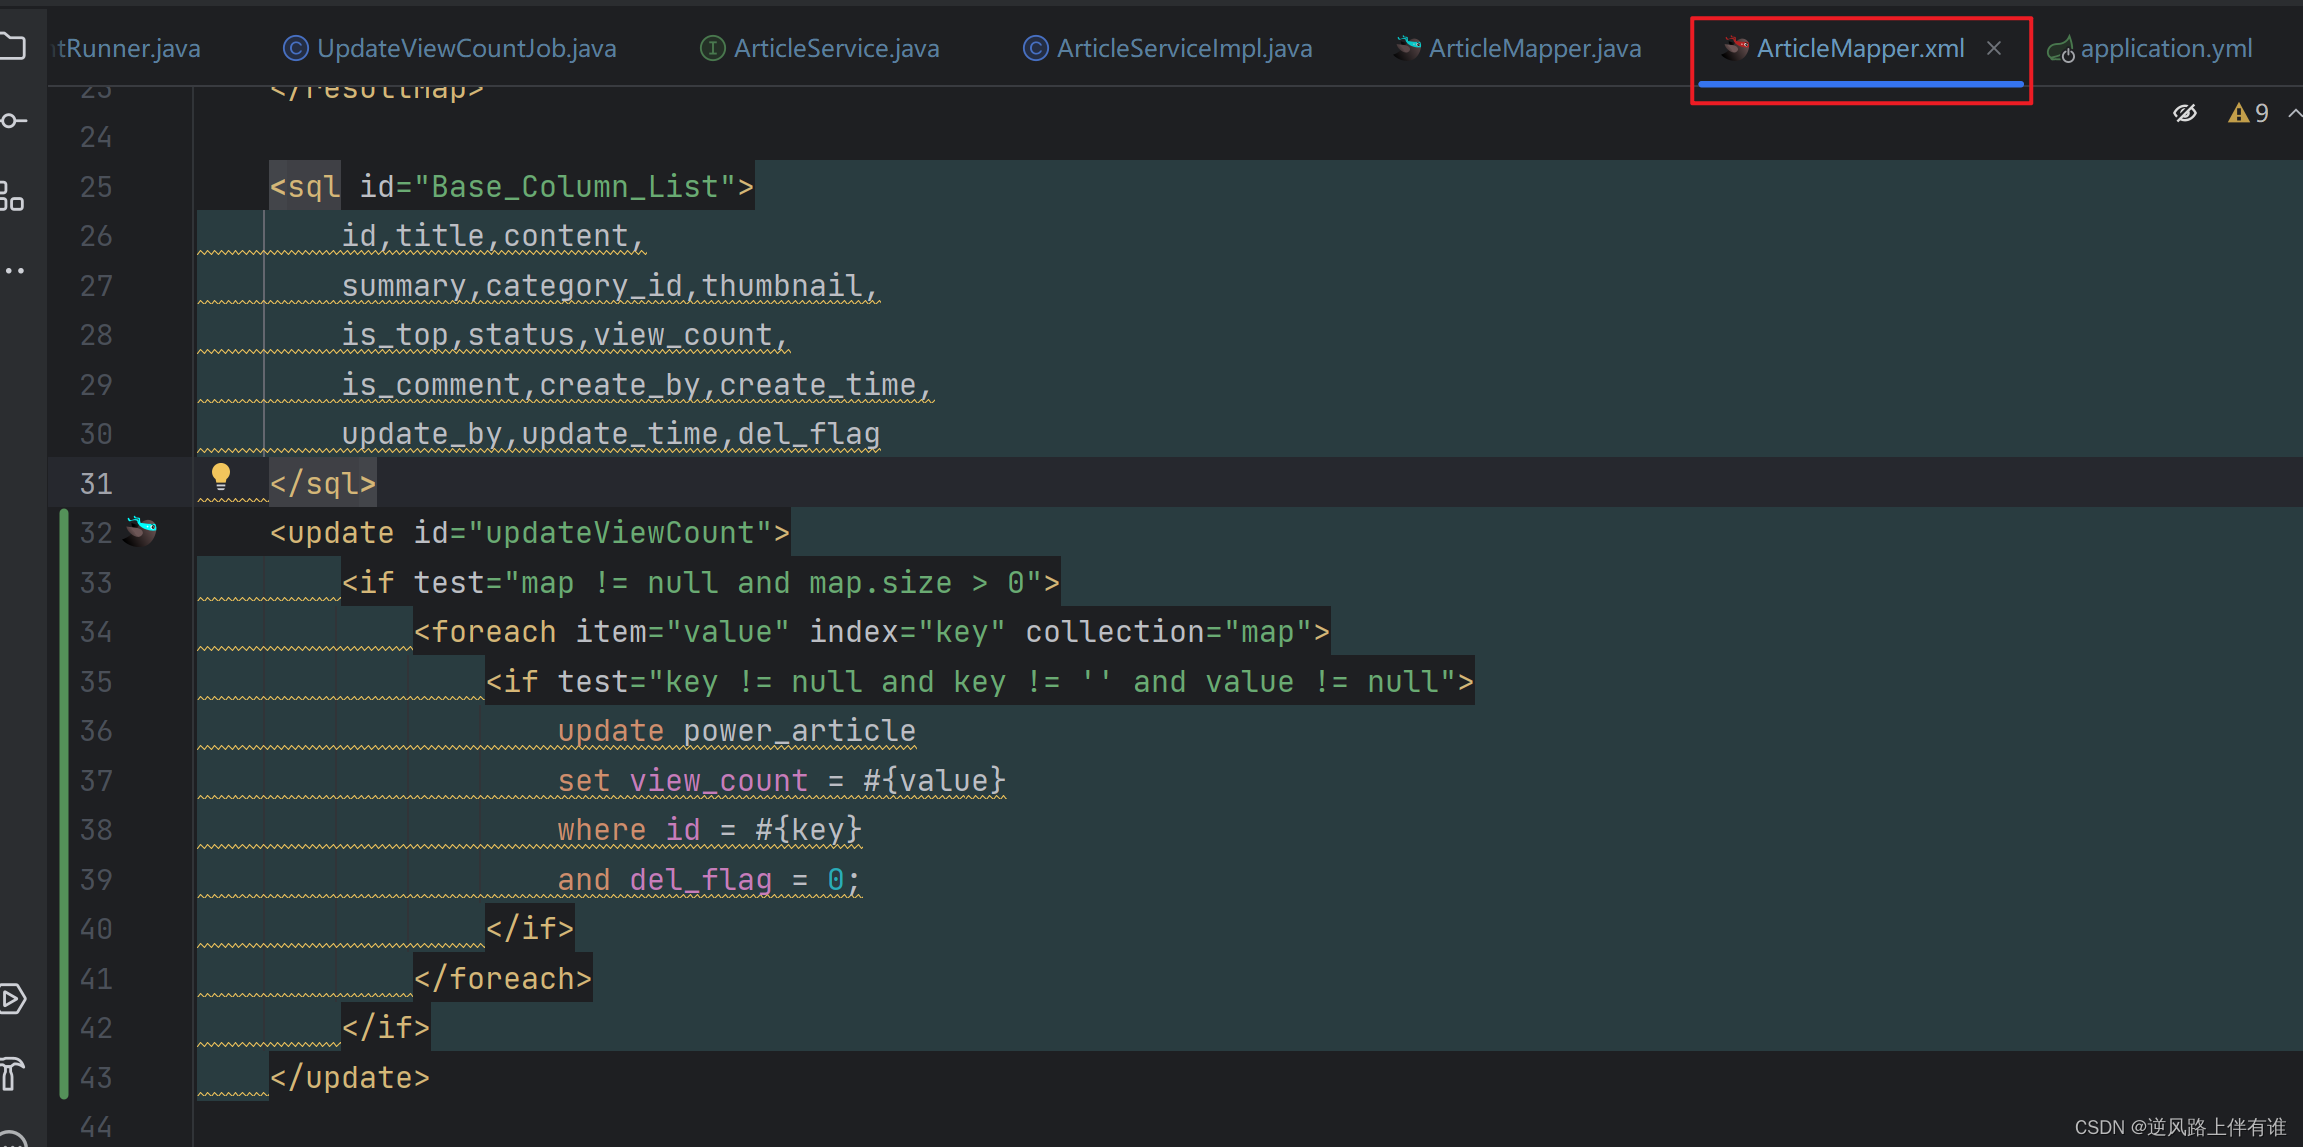
Task: Close the ArticleMapper.xml tab
Action: tap(1994, 48)
